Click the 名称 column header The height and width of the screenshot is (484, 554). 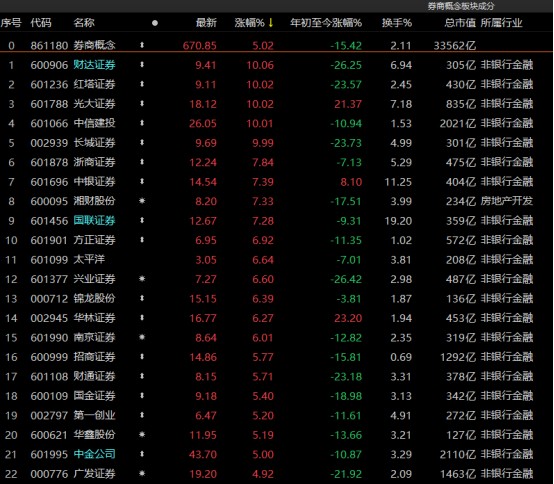coord(84,23)
